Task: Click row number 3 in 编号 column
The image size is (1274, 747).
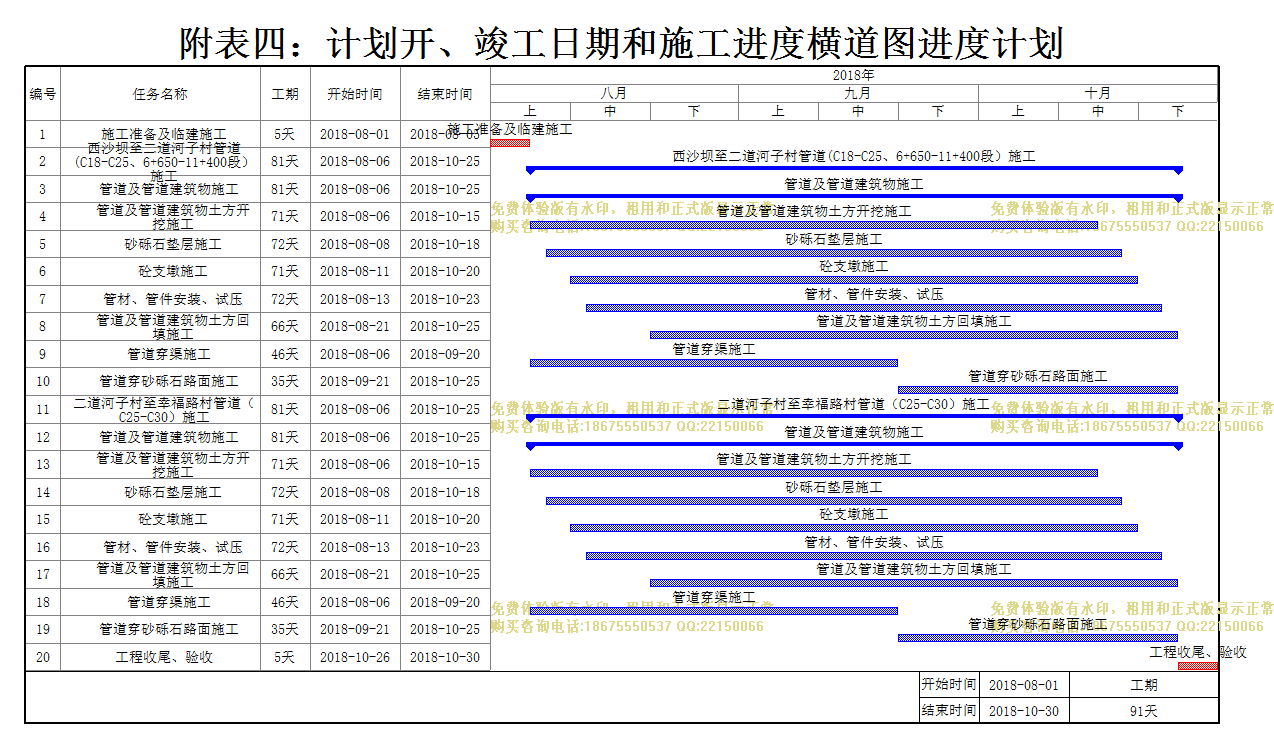Action: (x=43, y=189)
